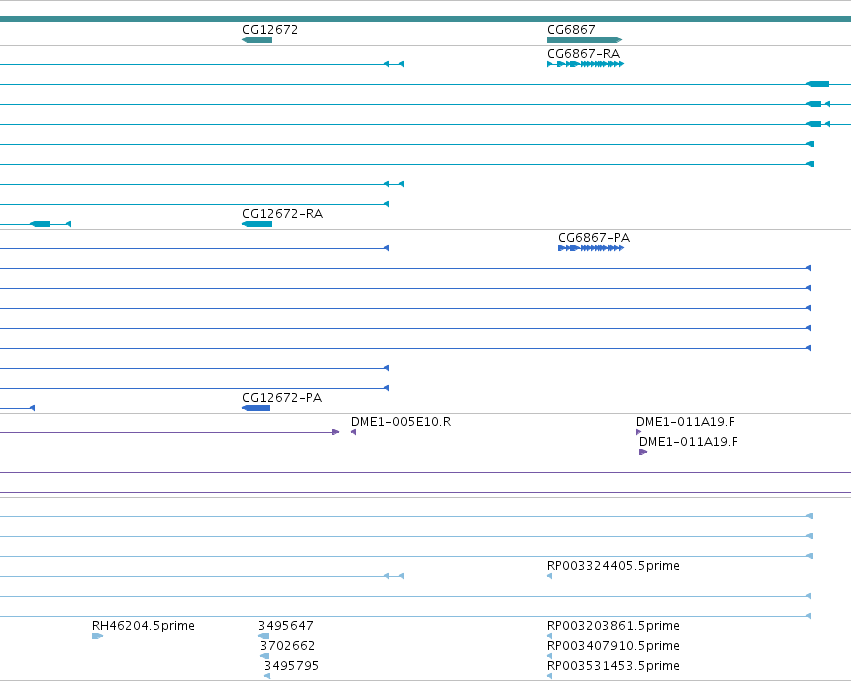
Task: Select the RP003324405.5prime arrow glyph
Action: point(549,576)
